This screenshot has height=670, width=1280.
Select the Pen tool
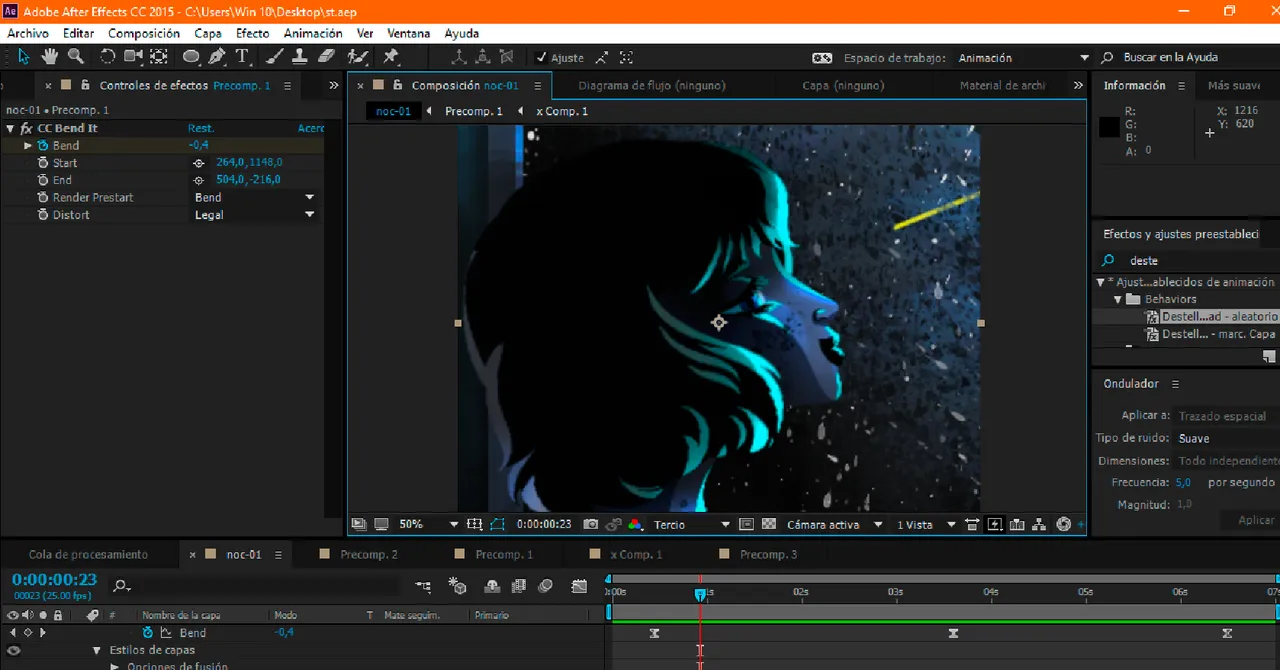tap(217, 57)
